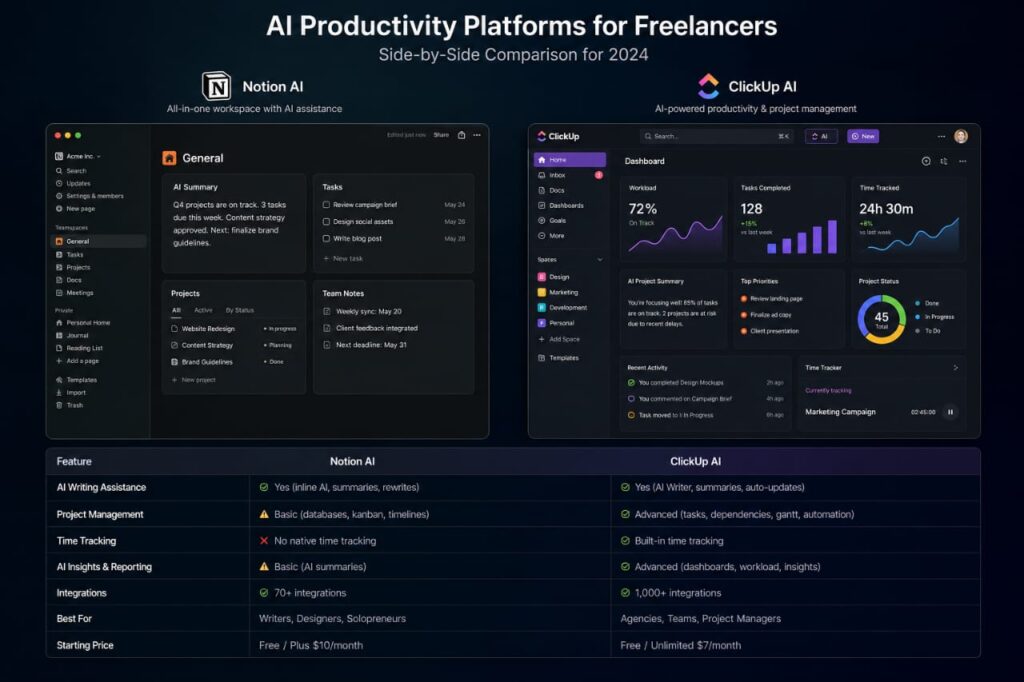Open Notion page more-options ellipsis
This screenshot has height=682, width=1024.
[477, 135]
